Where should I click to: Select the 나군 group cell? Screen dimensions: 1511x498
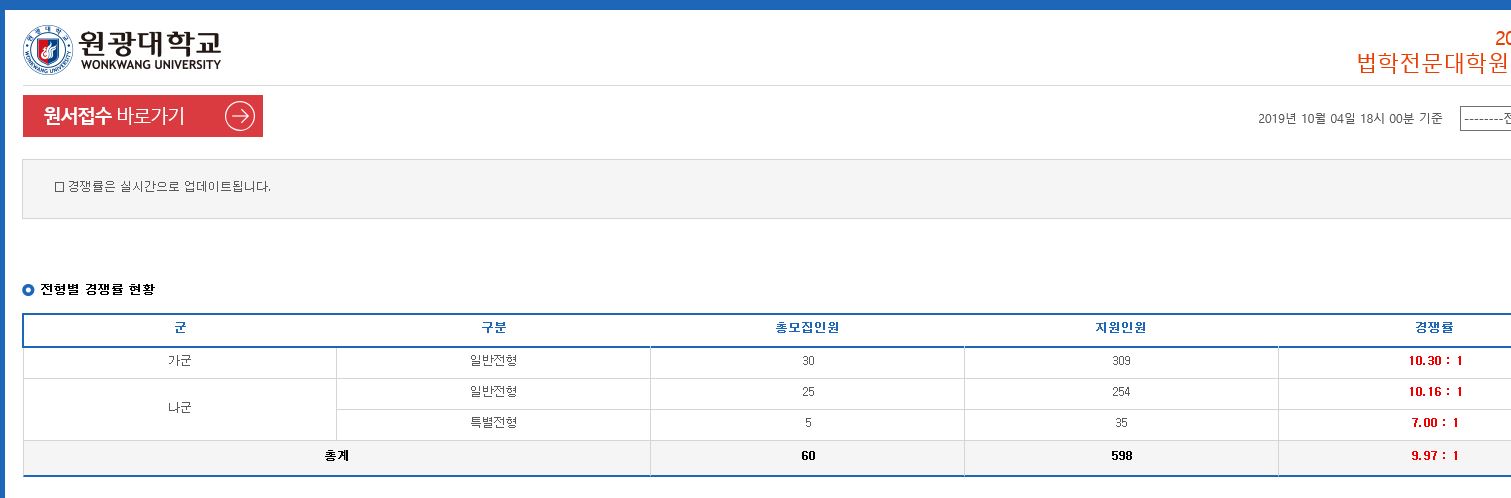pyautogui.click(x=180, y=407)
